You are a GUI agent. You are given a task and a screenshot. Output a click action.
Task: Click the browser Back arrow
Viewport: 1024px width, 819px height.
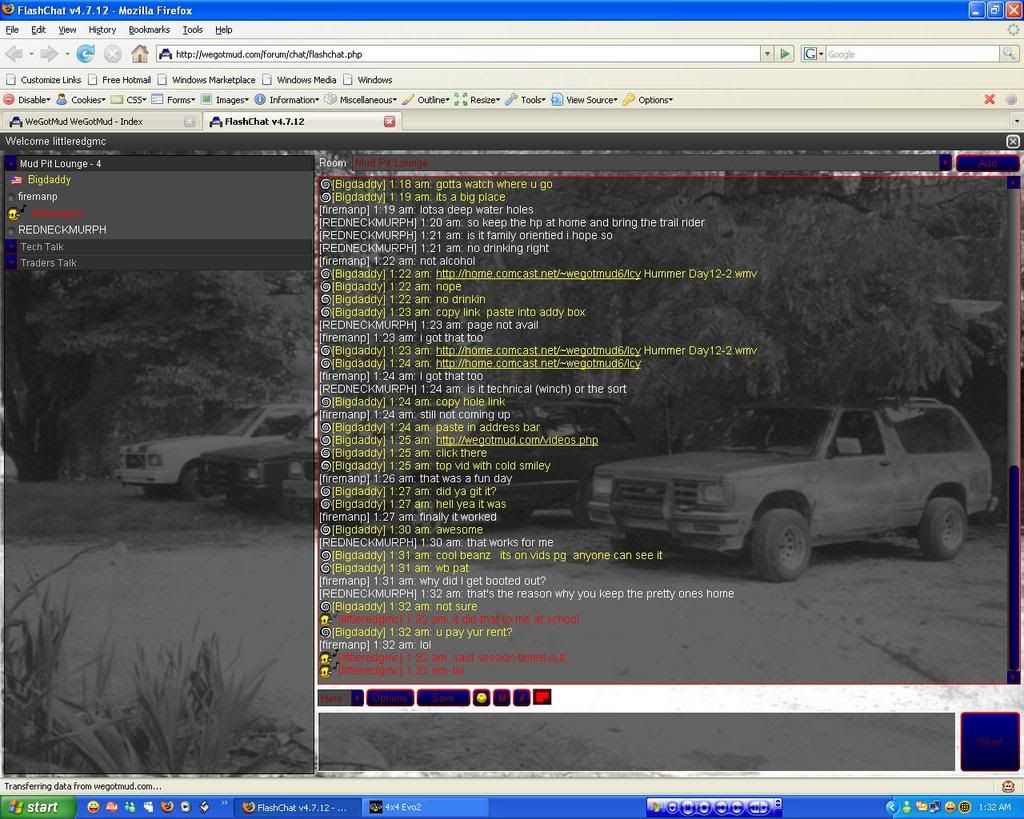14,54
